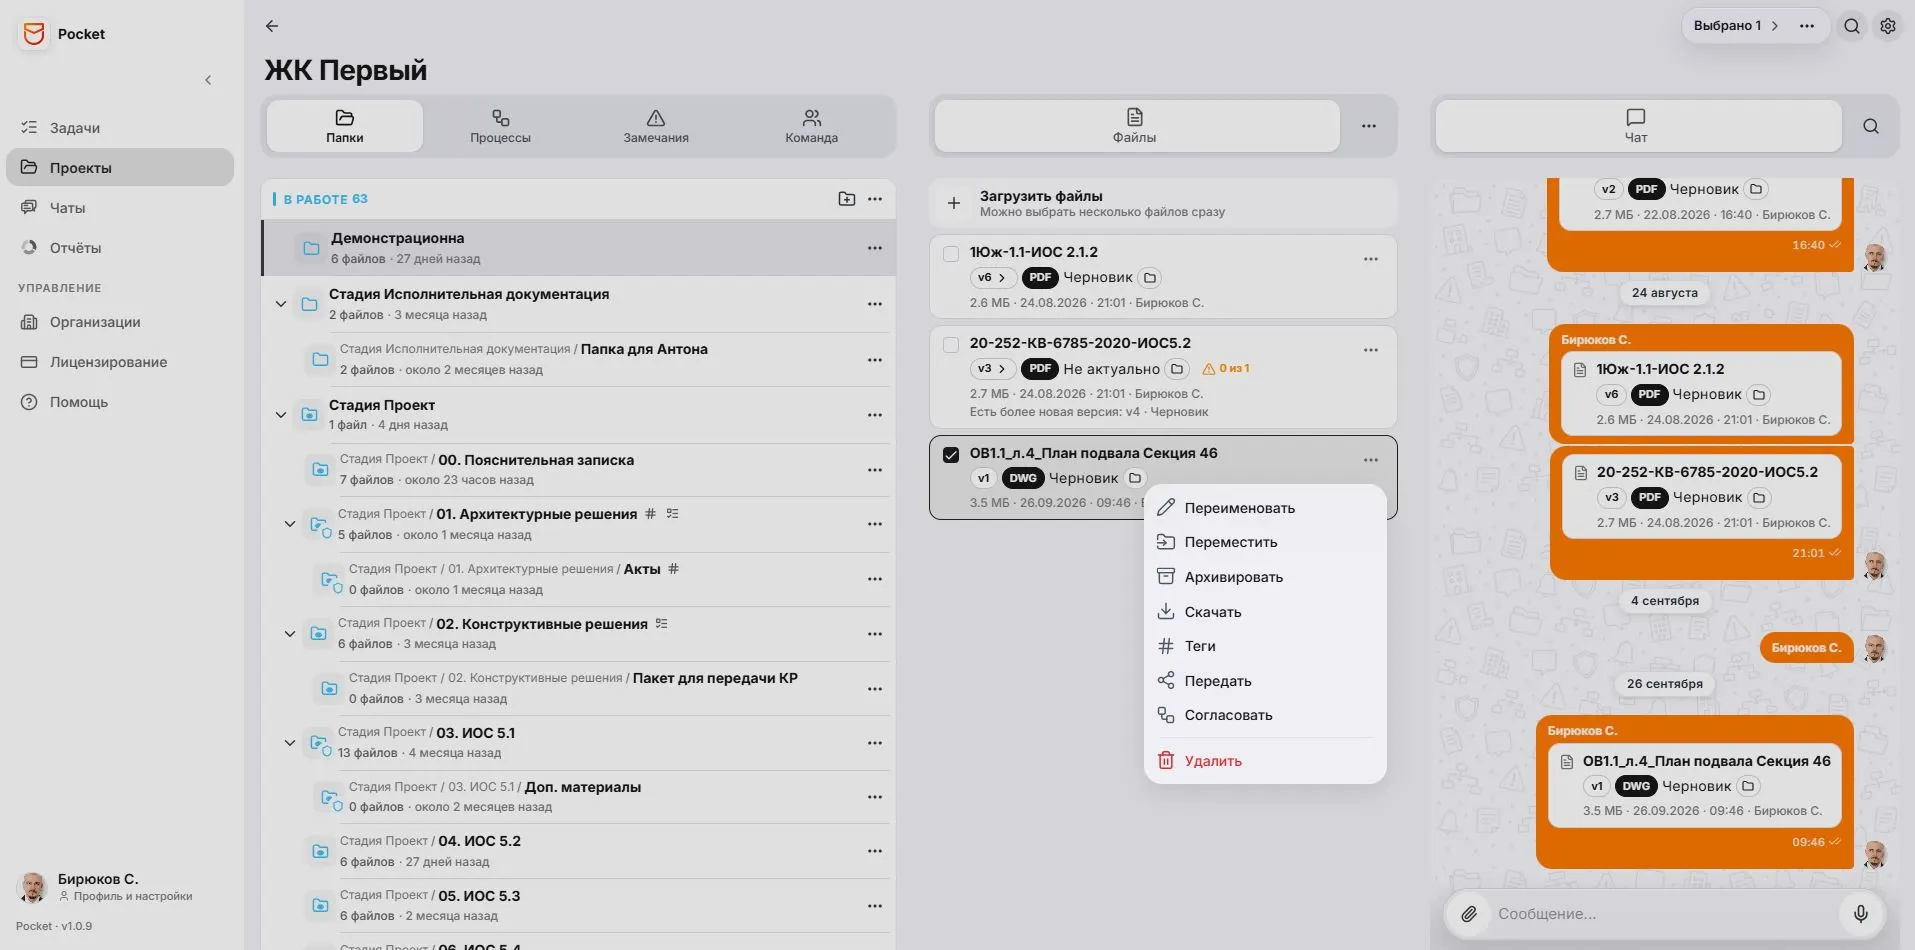Screen dimensions: 1915x950
Task: Open the v6 version dropdown in file list
Action: coord(992,278)
